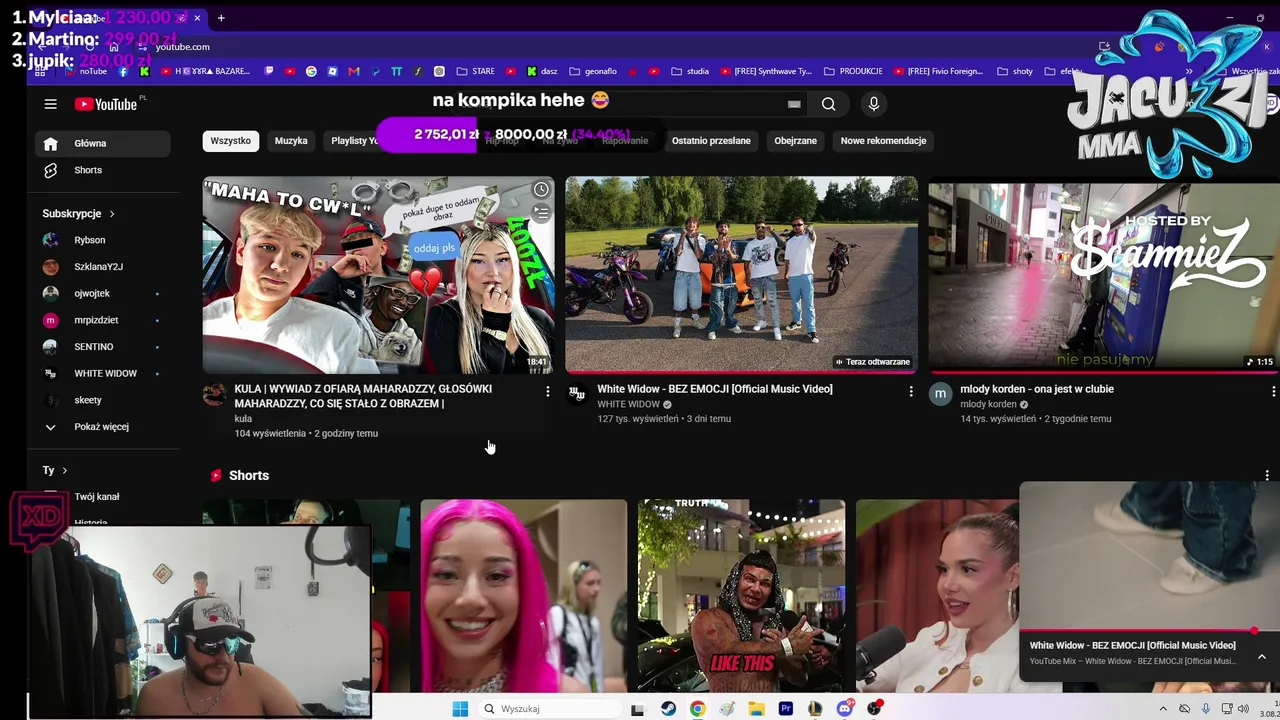
Task: Add the KULA video to queue
Action: [541, 213]
